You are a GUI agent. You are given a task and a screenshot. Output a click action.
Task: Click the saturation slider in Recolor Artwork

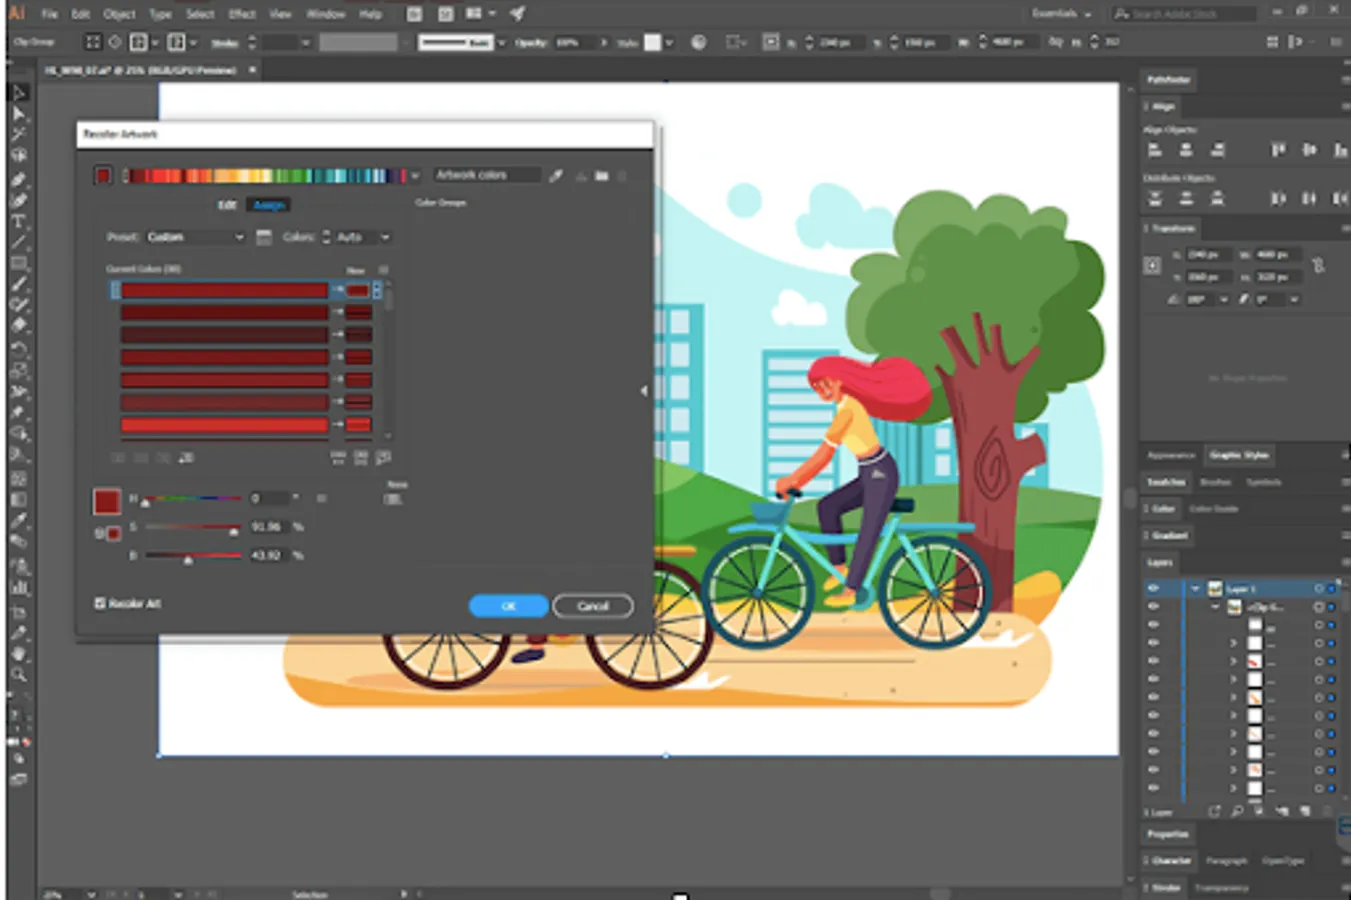(x=193, y=527)
